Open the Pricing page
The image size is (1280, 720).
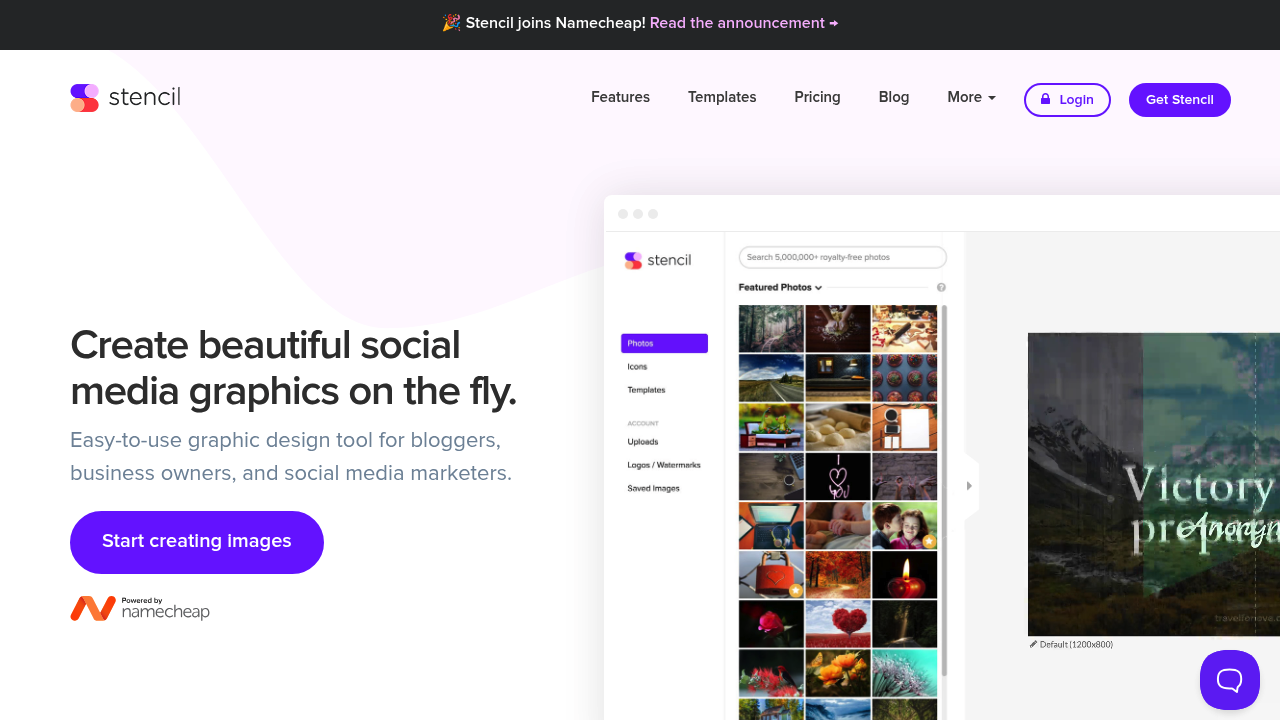pos(817,97)
